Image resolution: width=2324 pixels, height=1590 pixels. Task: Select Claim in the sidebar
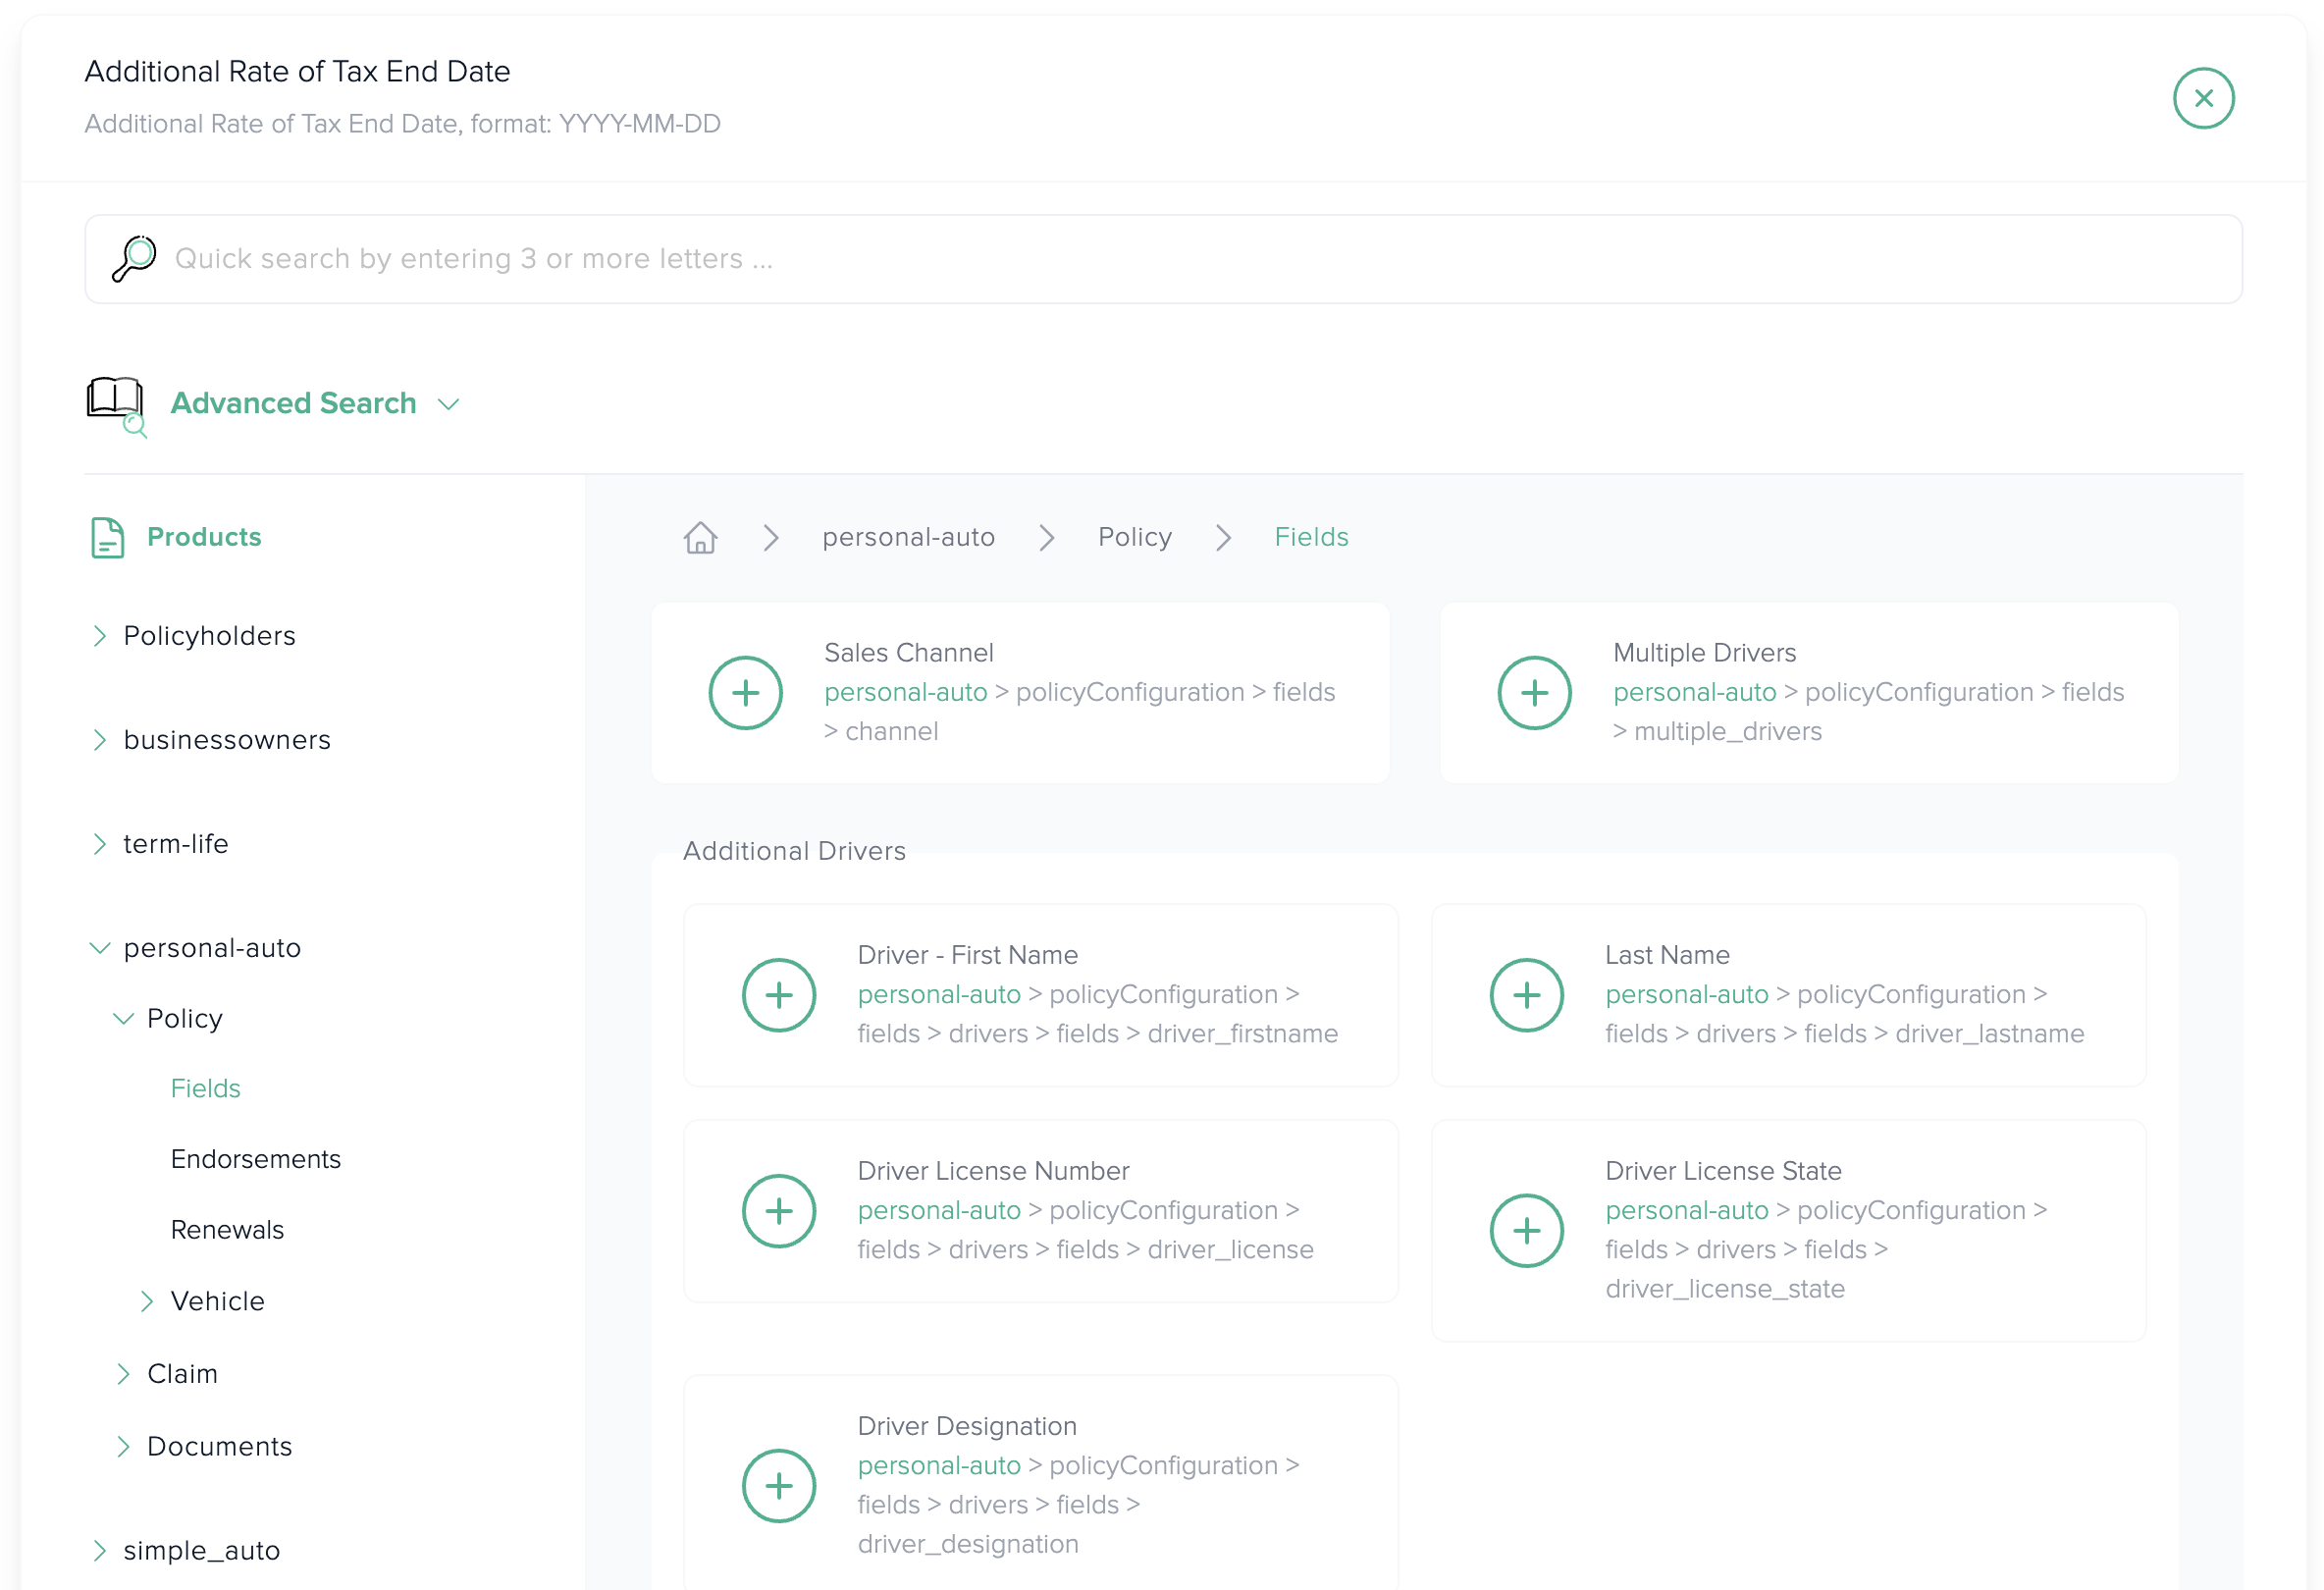coord(182,1374)
